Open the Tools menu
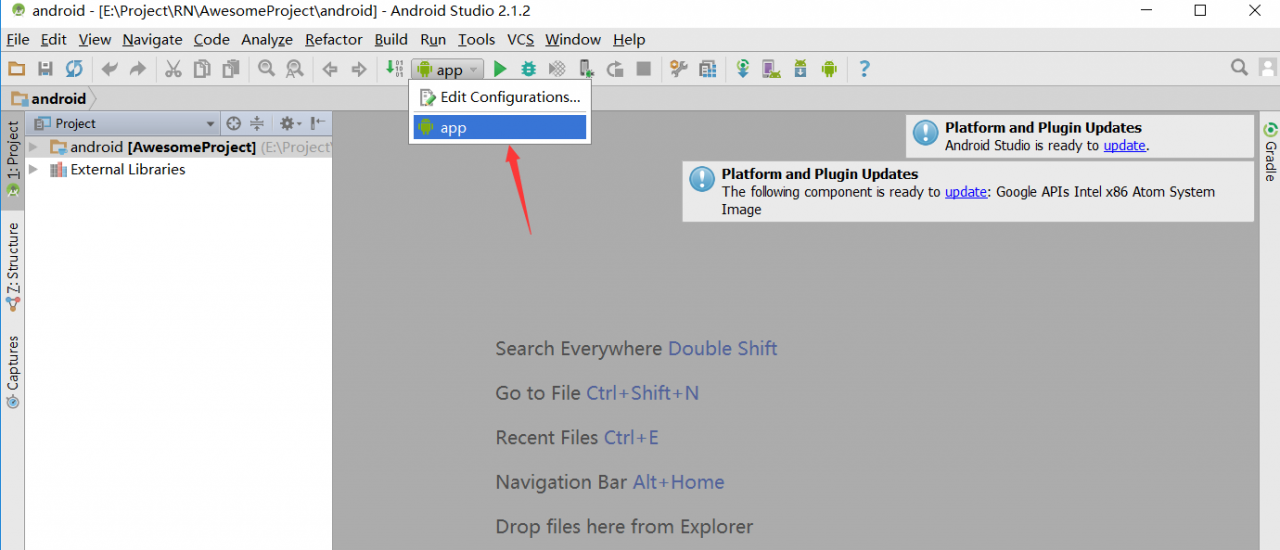This screenshot has width=1280, height=550. [477, 39]
